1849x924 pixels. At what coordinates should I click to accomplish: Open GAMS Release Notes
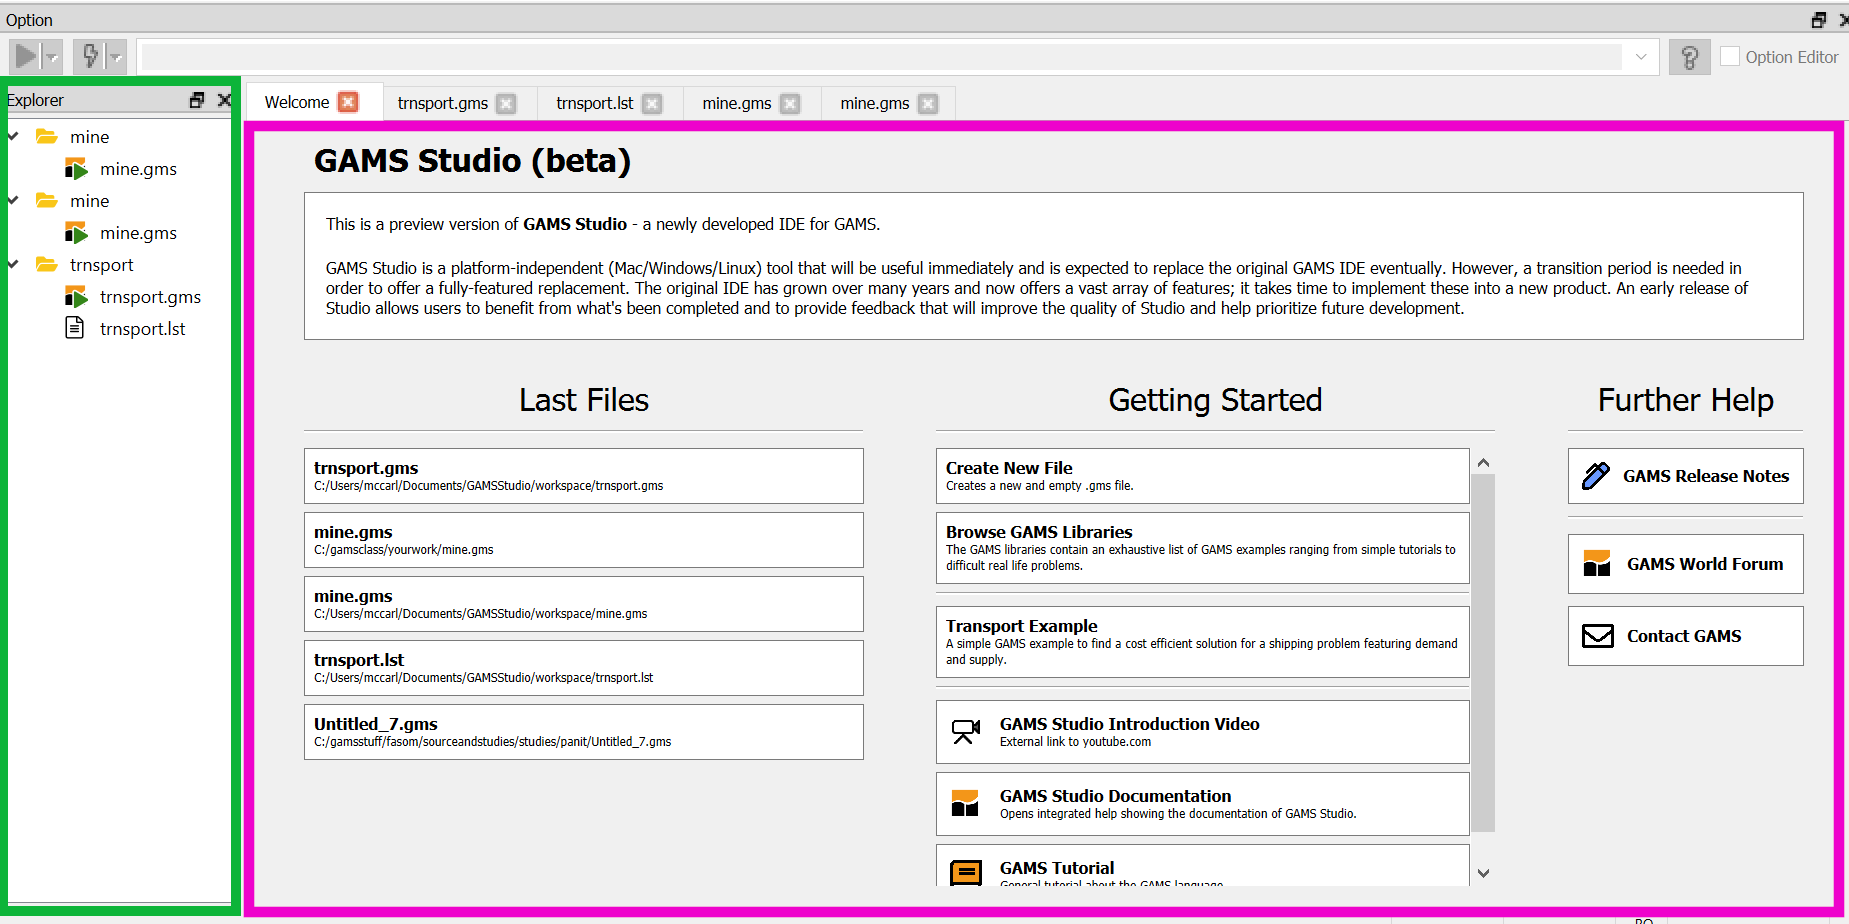pyautogui.click(x=1686, y=476)
